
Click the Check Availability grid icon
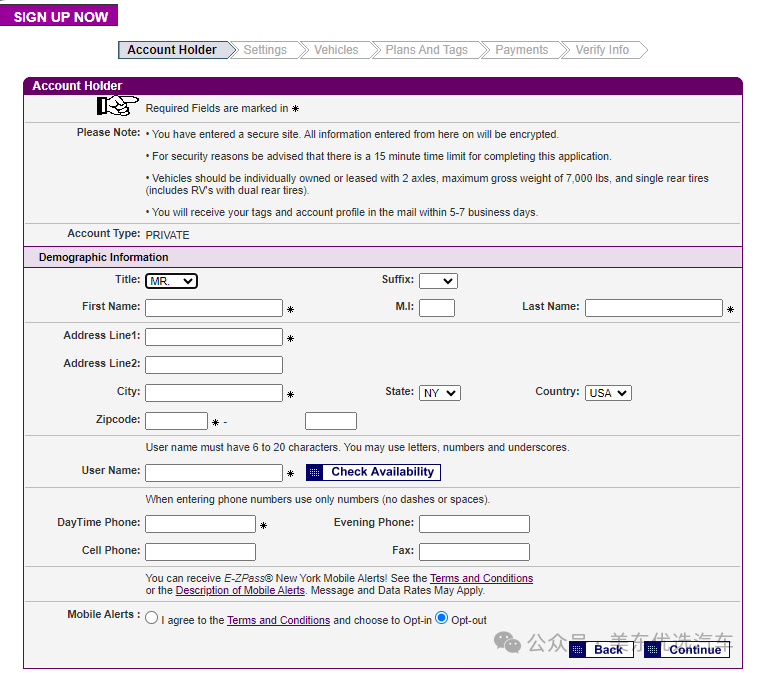click(314, 472)
